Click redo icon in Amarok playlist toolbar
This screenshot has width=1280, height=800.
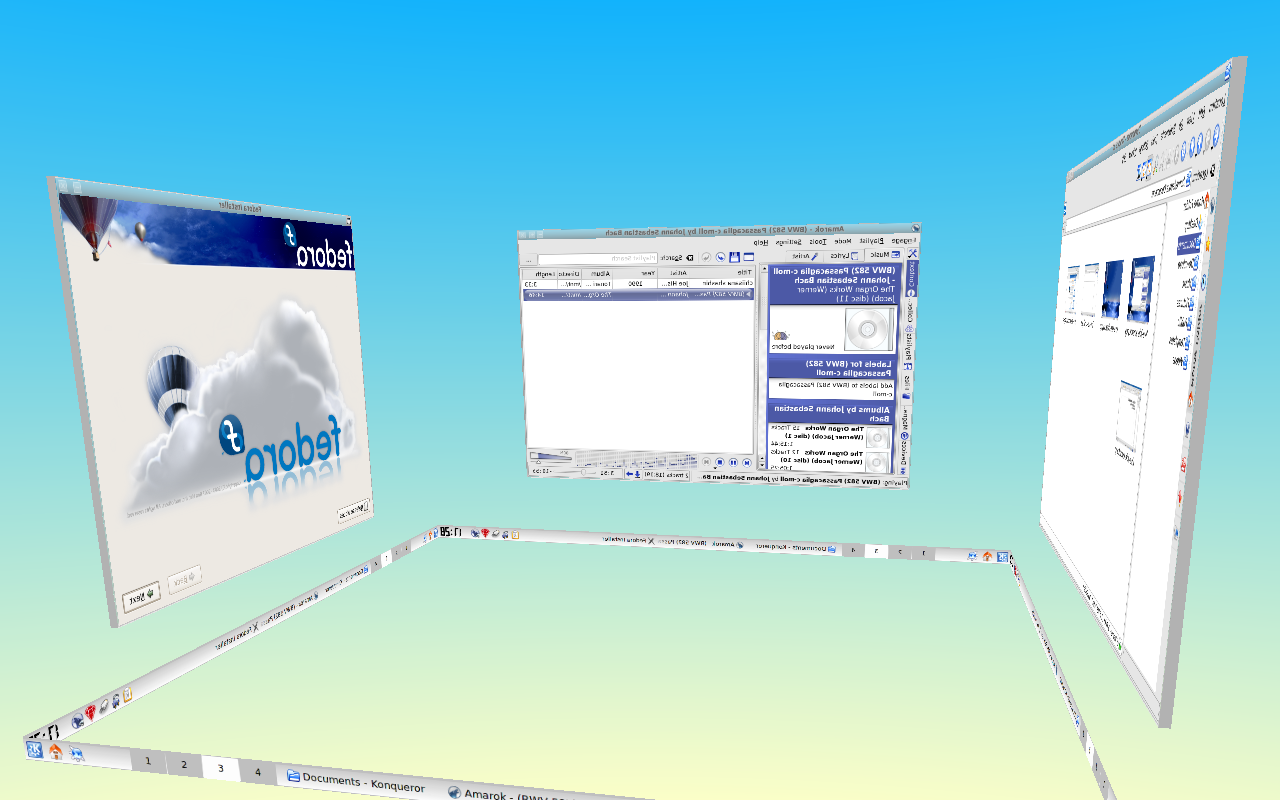(x=706, y=257)
